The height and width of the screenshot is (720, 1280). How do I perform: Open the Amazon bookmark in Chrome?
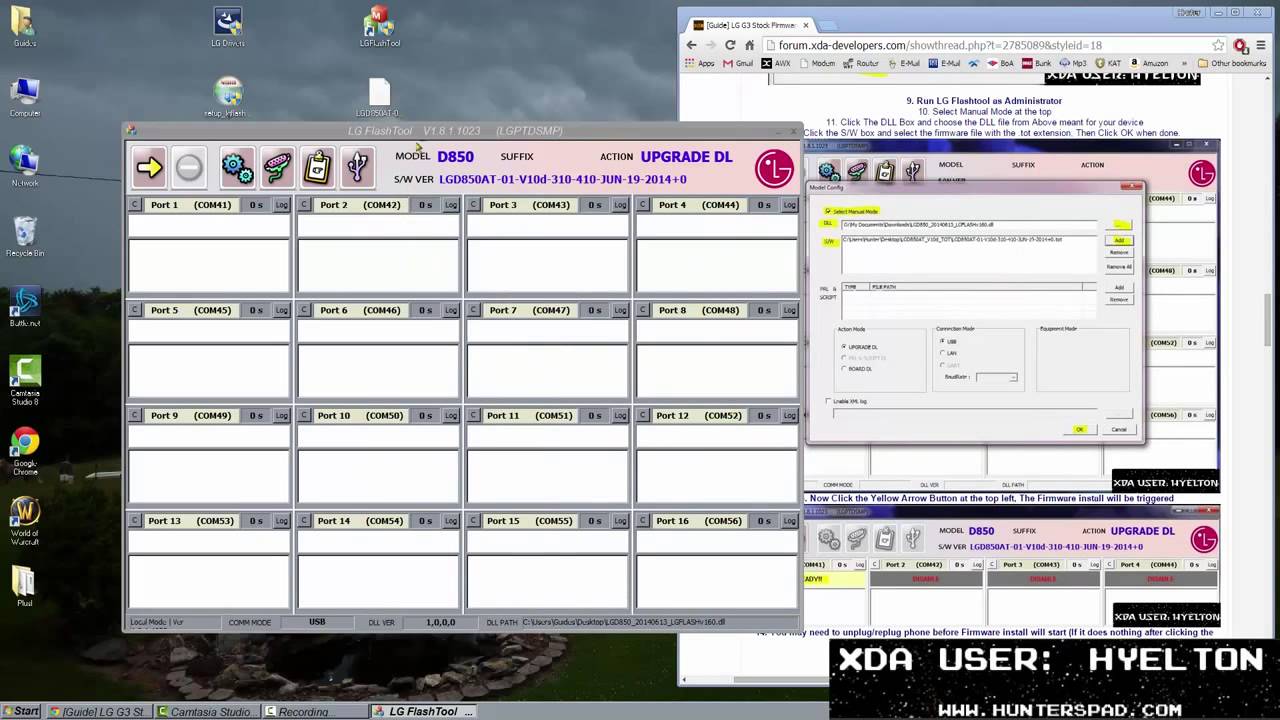(1147, 63)
